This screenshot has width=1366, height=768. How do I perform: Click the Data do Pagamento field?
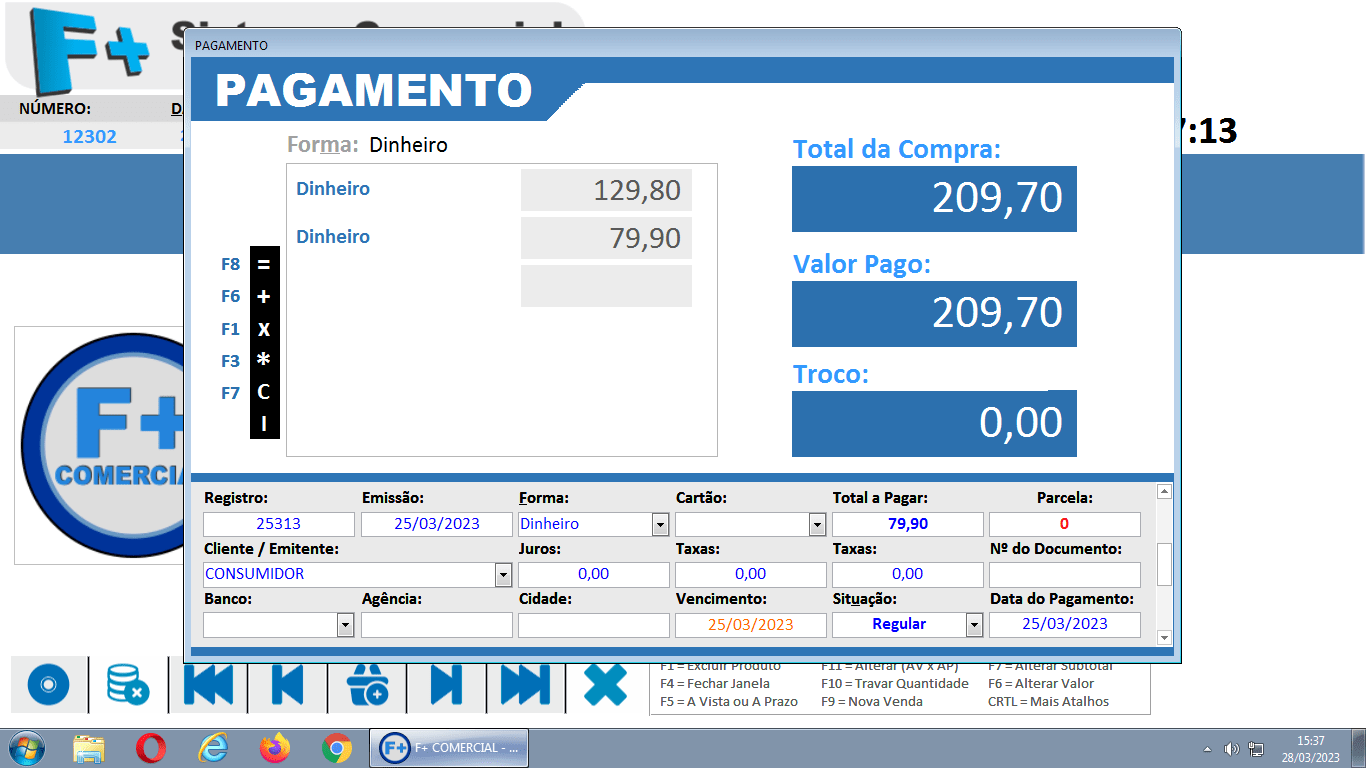click(x=1065, y=625)
